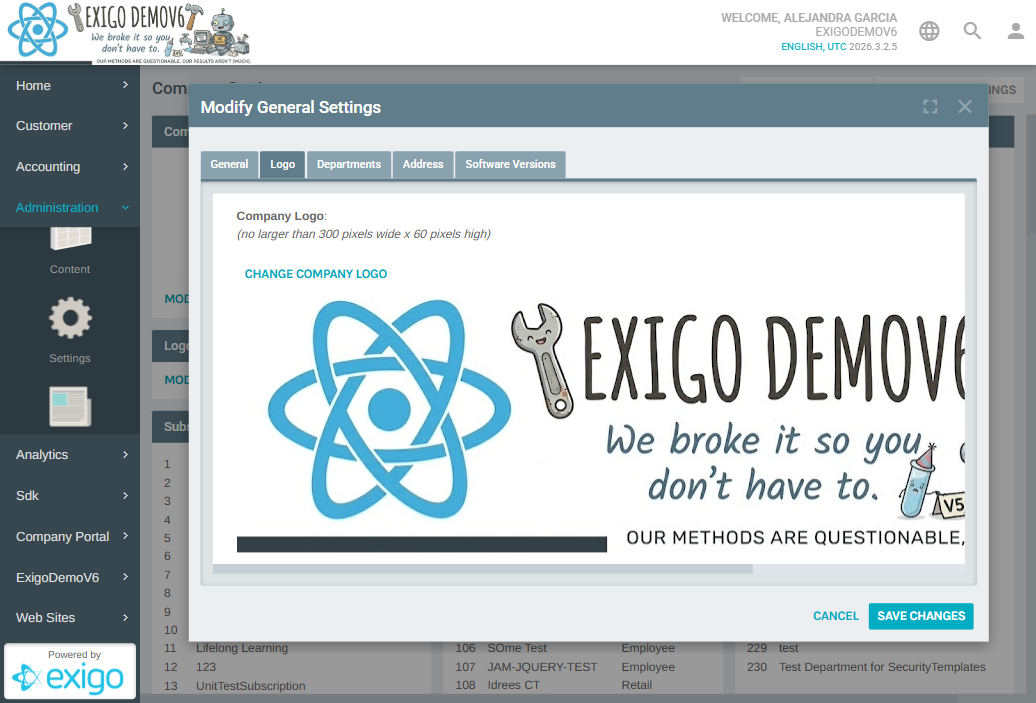Click the Powered by Exigo badge
This screenshot has height=703, width=1036.
pyautogui.click(x=70, y=671)
